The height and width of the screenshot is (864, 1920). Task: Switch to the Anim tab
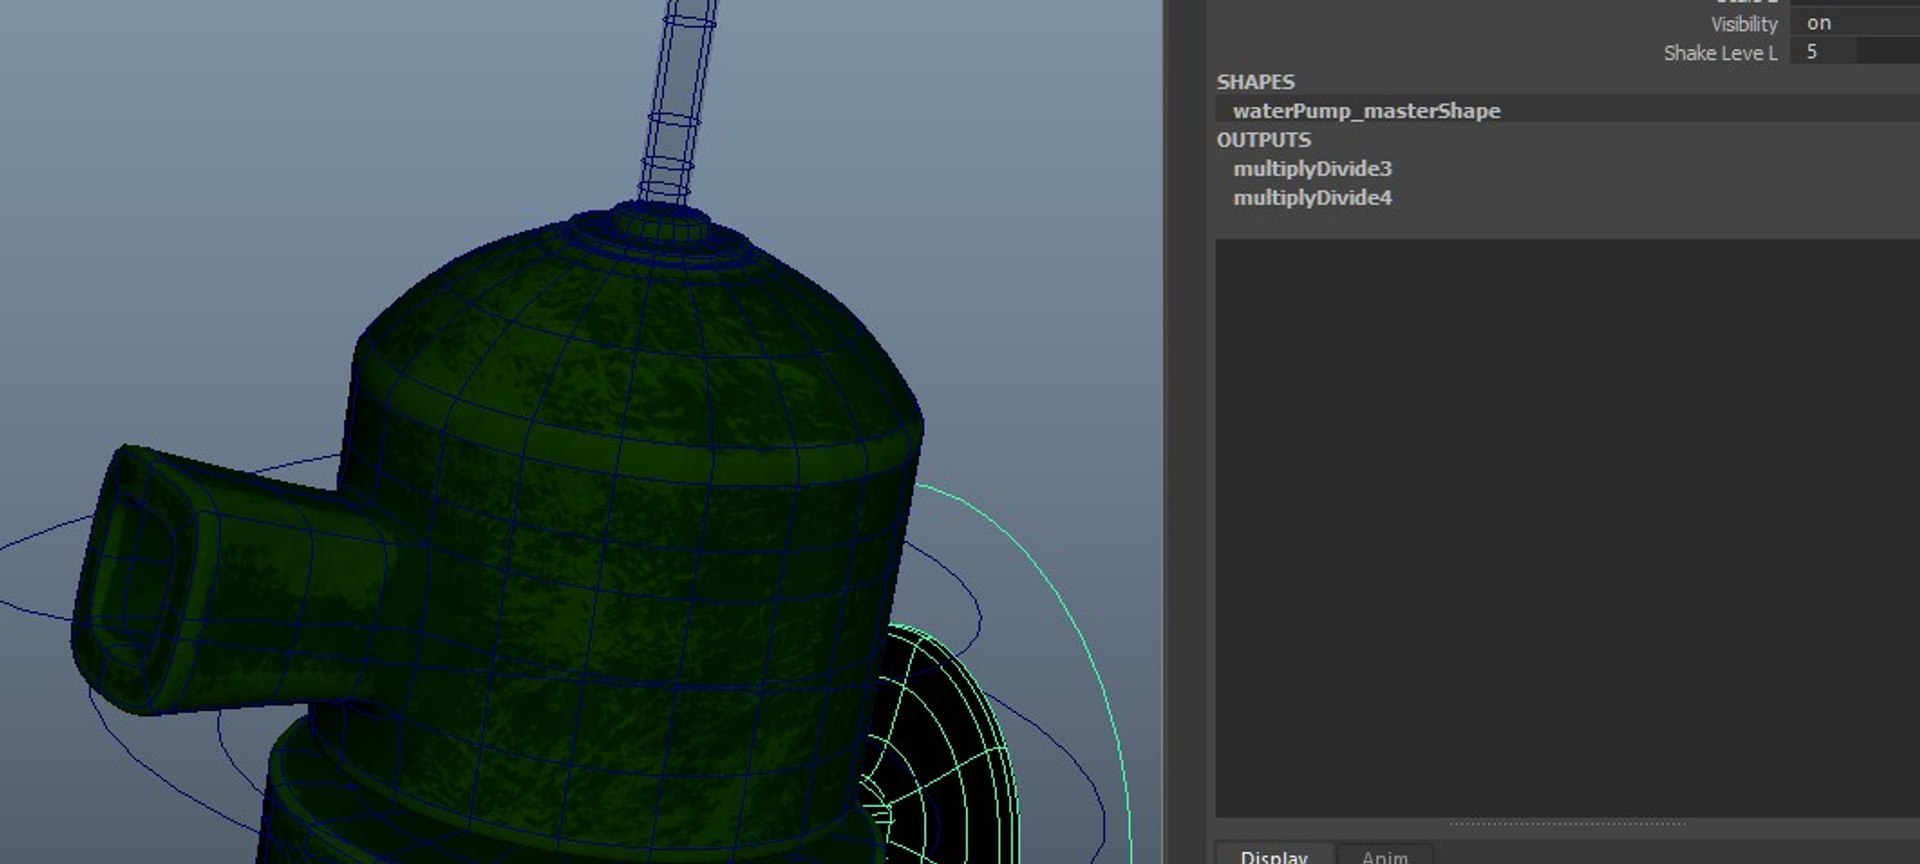[1384, 855]
